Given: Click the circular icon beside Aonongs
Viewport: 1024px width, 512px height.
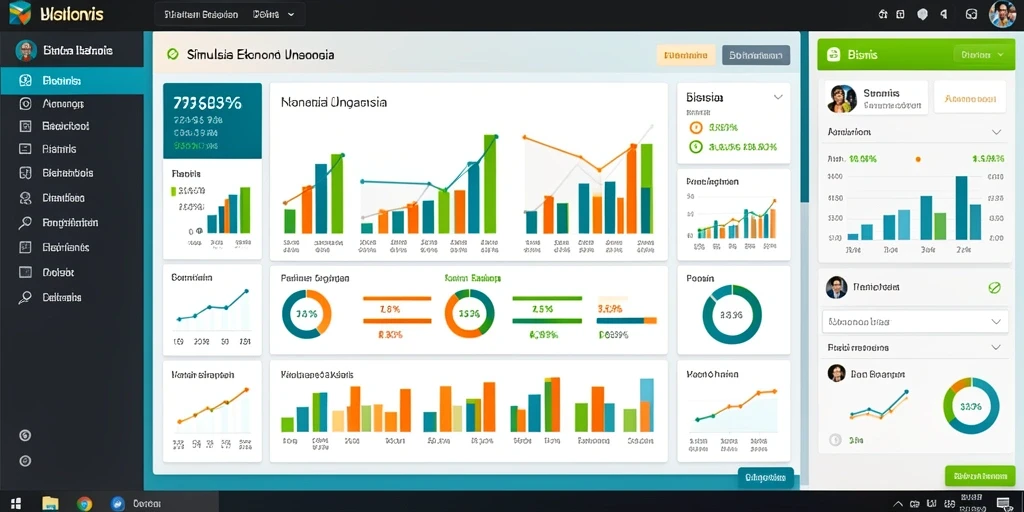Looking at the screenshot, I should point(25,103).
